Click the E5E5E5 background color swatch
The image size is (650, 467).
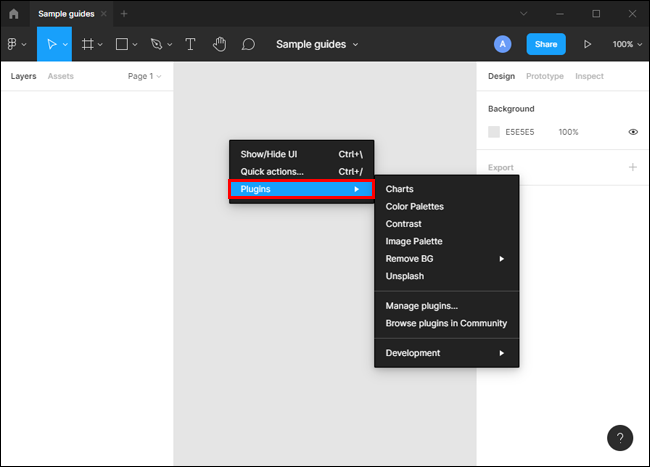(494, 132)
